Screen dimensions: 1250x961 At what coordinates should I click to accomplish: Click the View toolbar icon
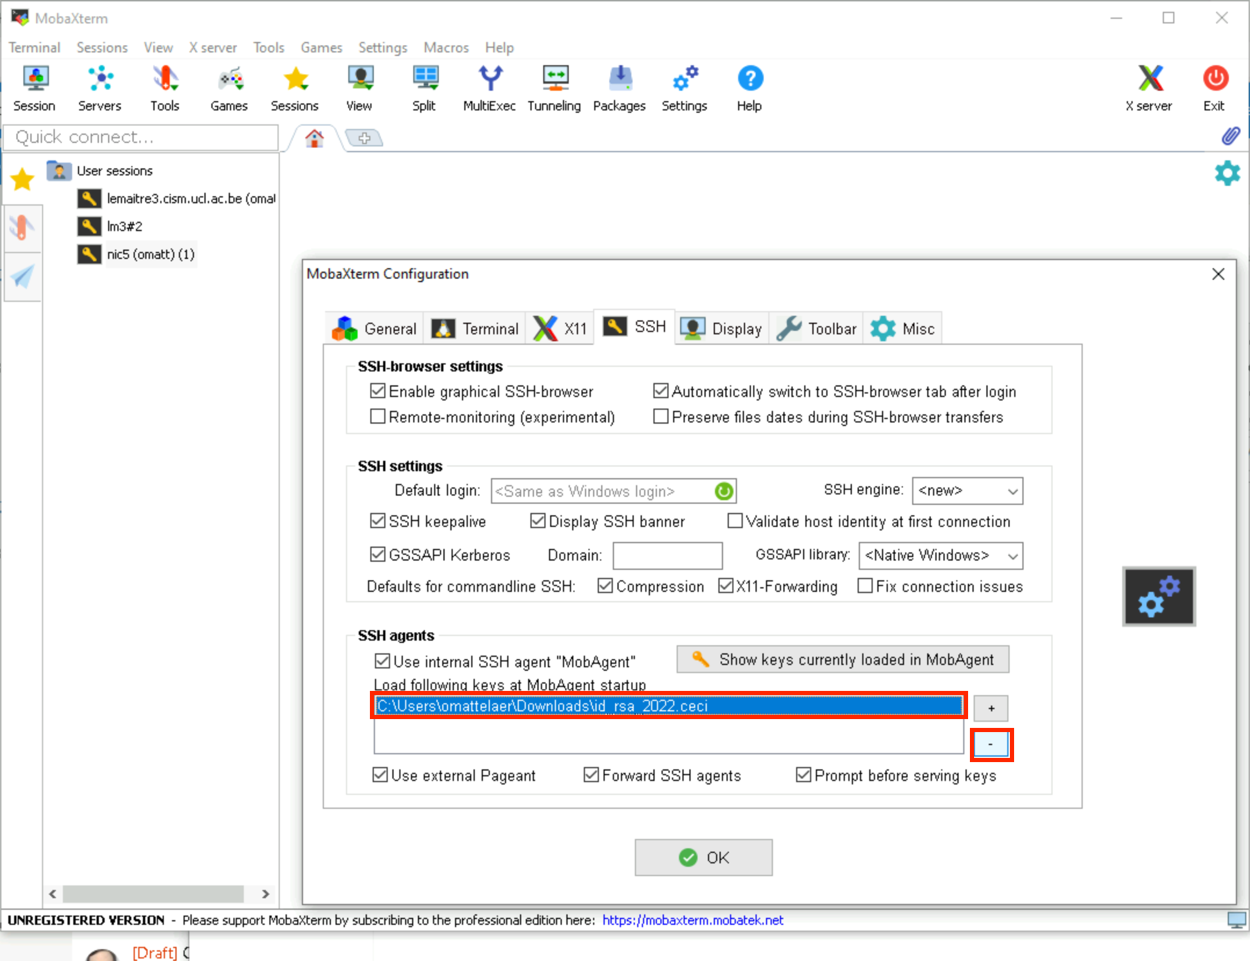point(360,88)
